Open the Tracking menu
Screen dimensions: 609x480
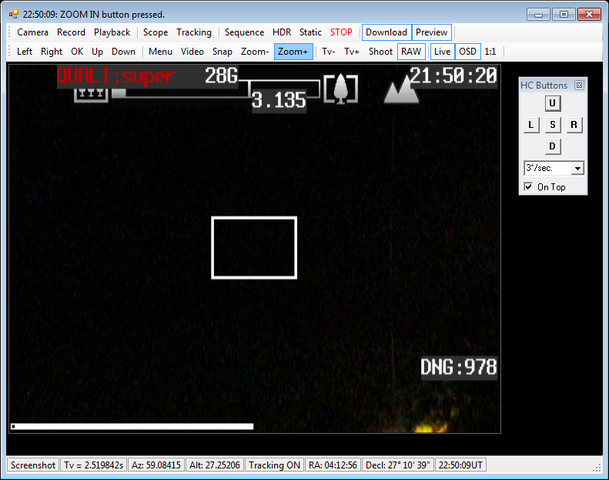(x=194, y=32)
